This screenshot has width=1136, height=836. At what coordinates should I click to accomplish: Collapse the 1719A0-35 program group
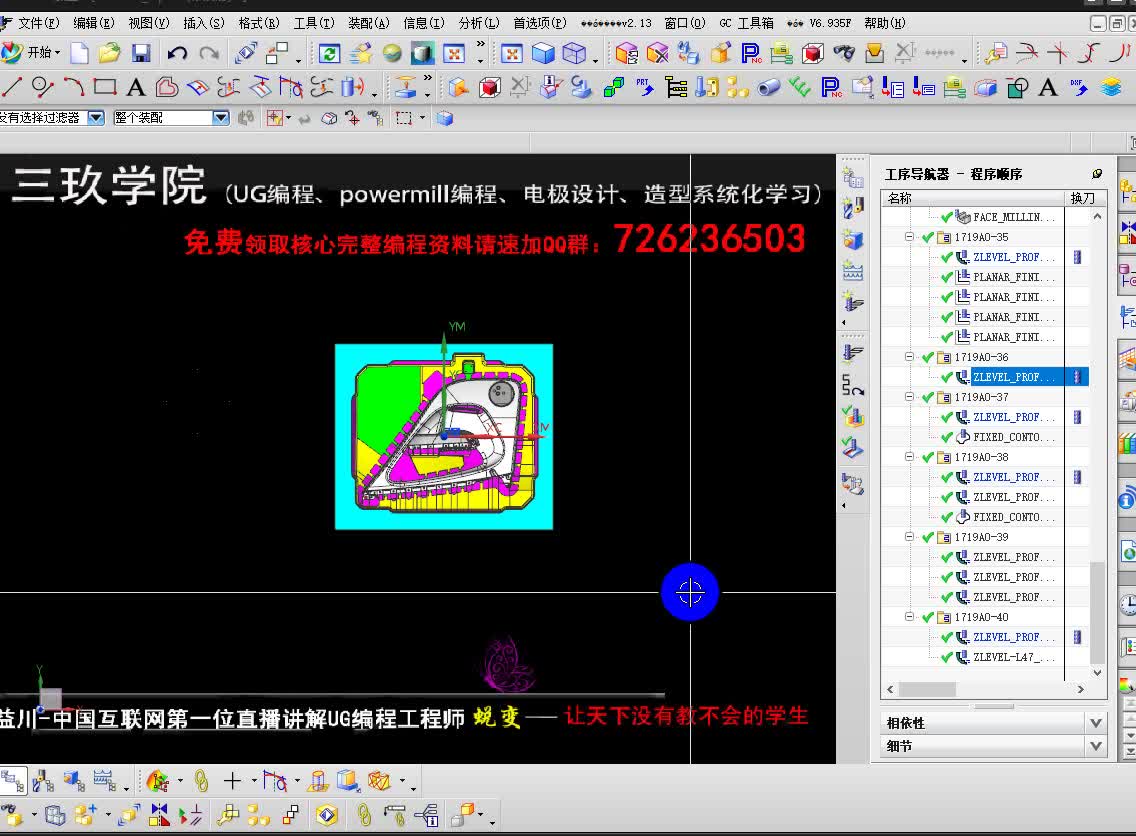coord(908,237)
